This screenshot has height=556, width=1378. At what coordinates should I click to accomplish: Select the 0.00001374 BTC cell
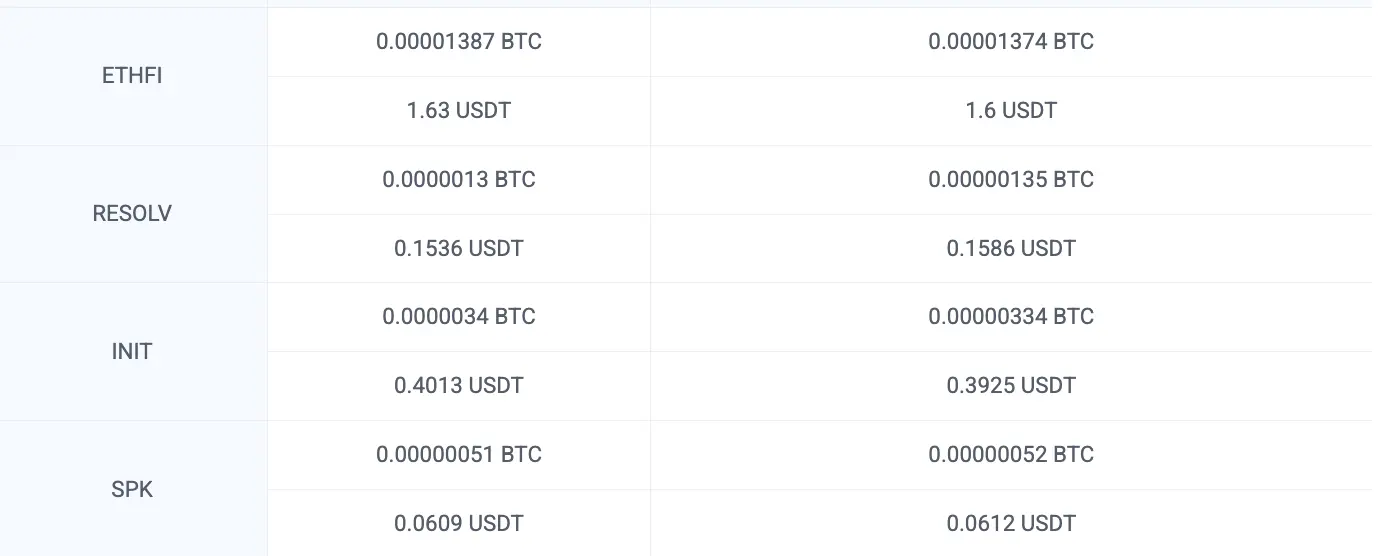pos(1011,42)
